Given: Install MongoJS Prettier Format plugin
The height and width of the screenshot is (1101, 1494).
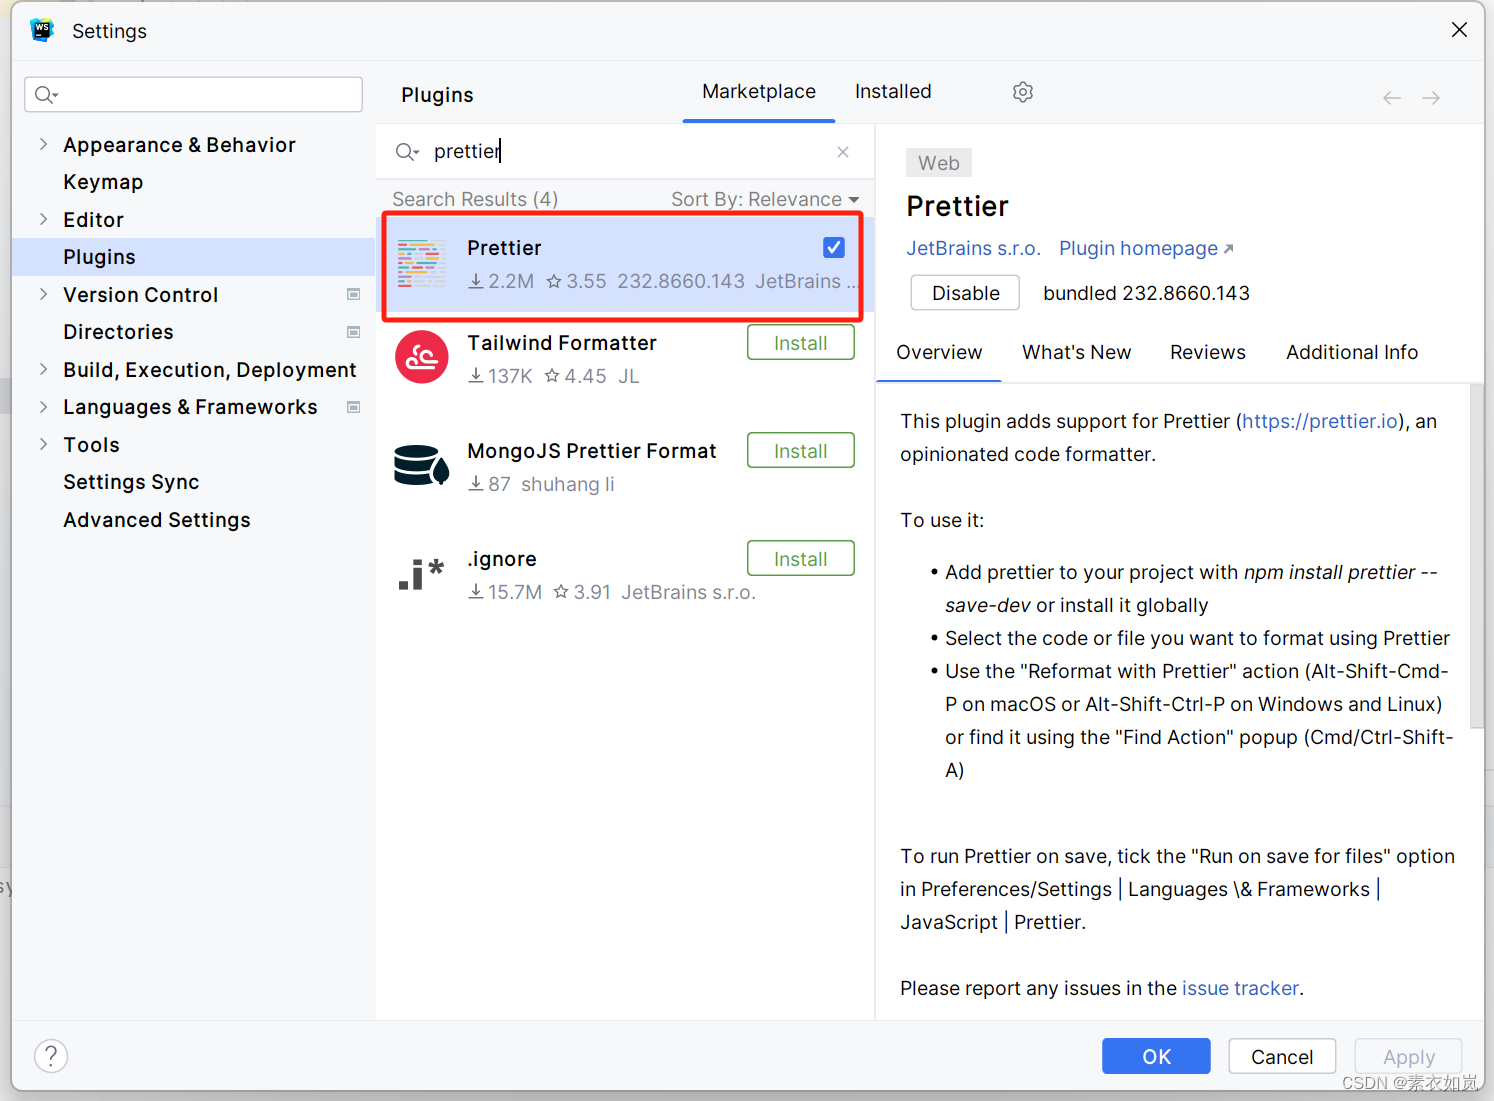Looking at the screenshot, I should tap(801, 451).
